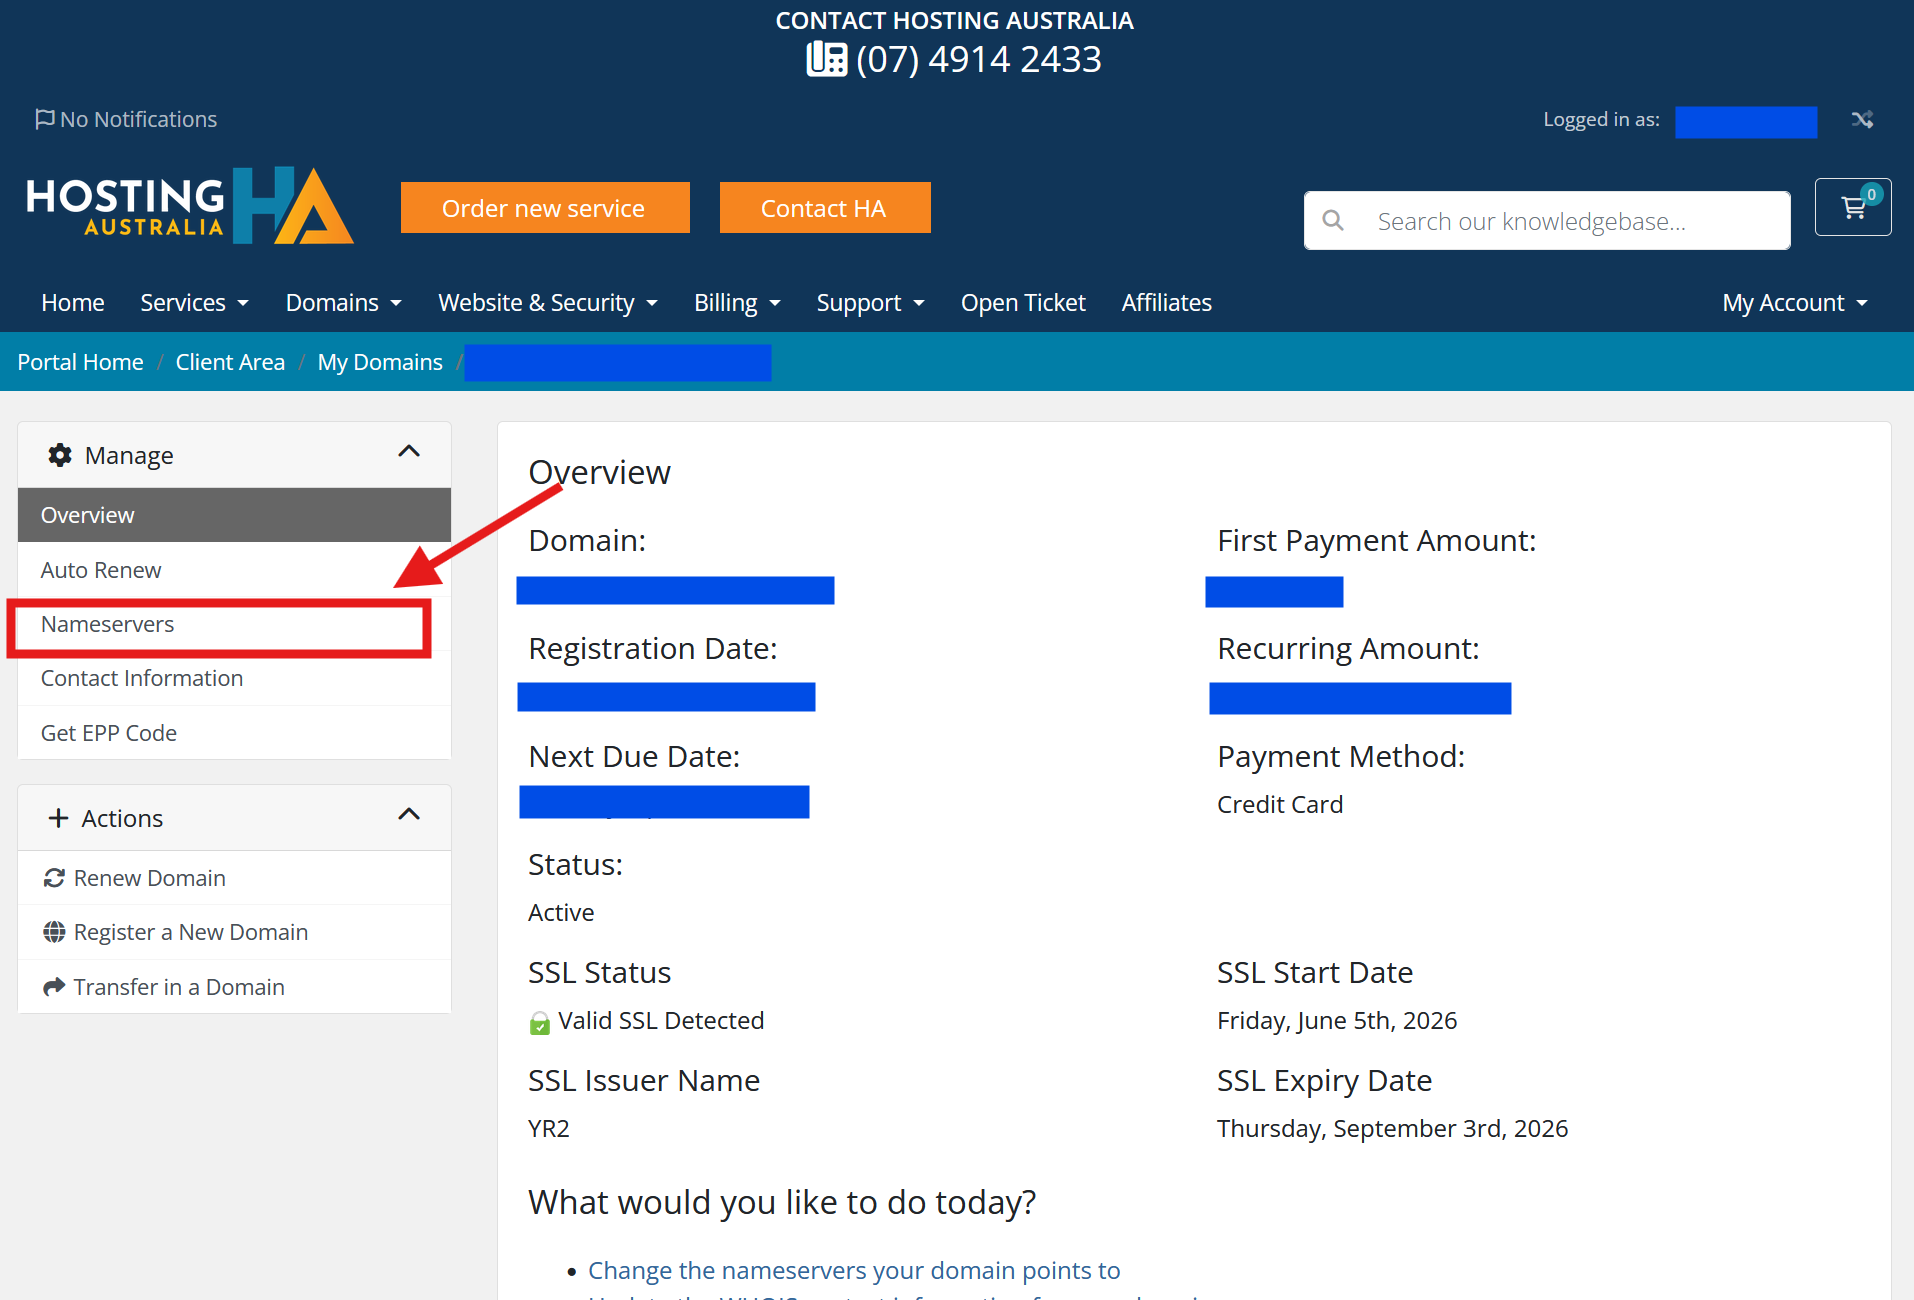
Task: Click the Valid SSL Detected text
Action: click(661, 1020)
